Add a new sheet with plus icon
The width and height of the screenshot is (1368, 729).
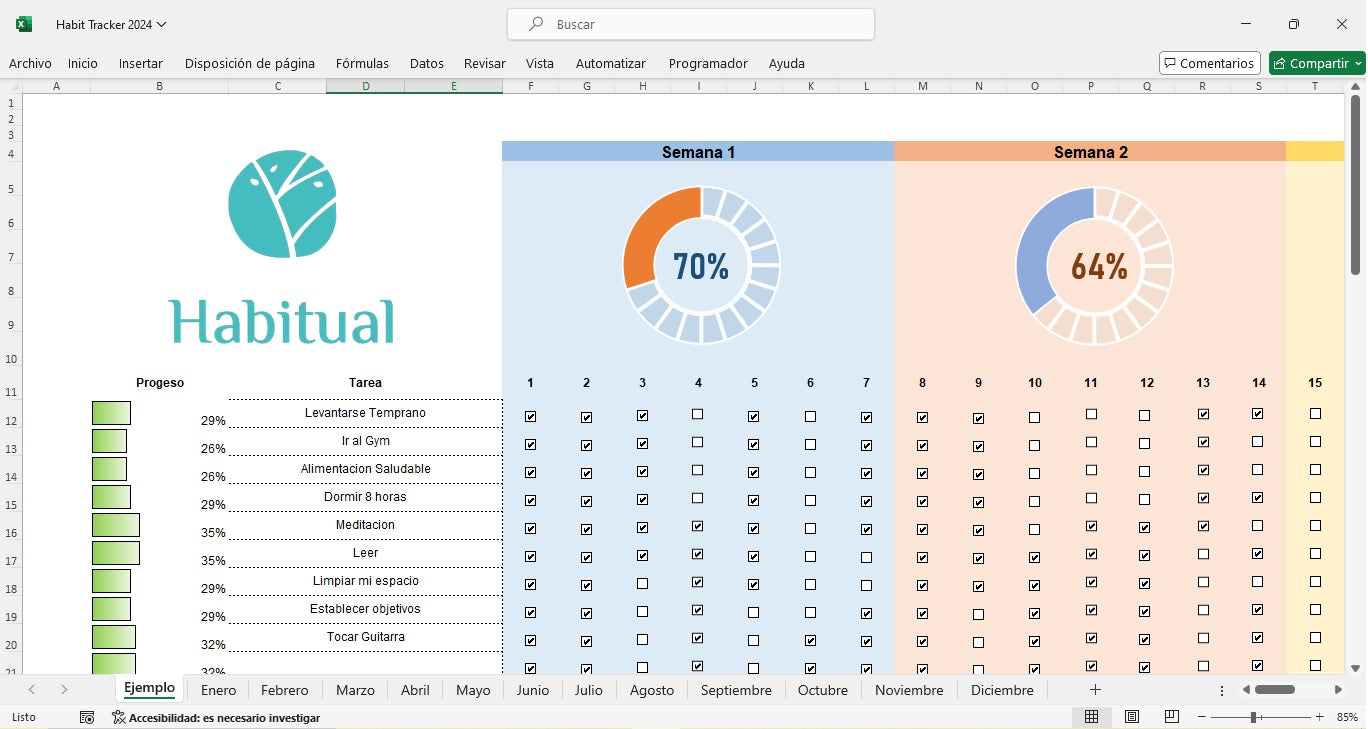1095,690
